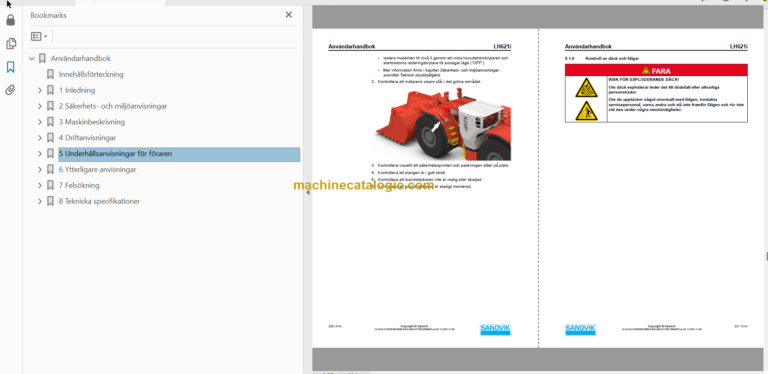This screenshot has height=374, width=768.
Task: Collapse the Användarhandbok root bookmark
Action: 32,59
